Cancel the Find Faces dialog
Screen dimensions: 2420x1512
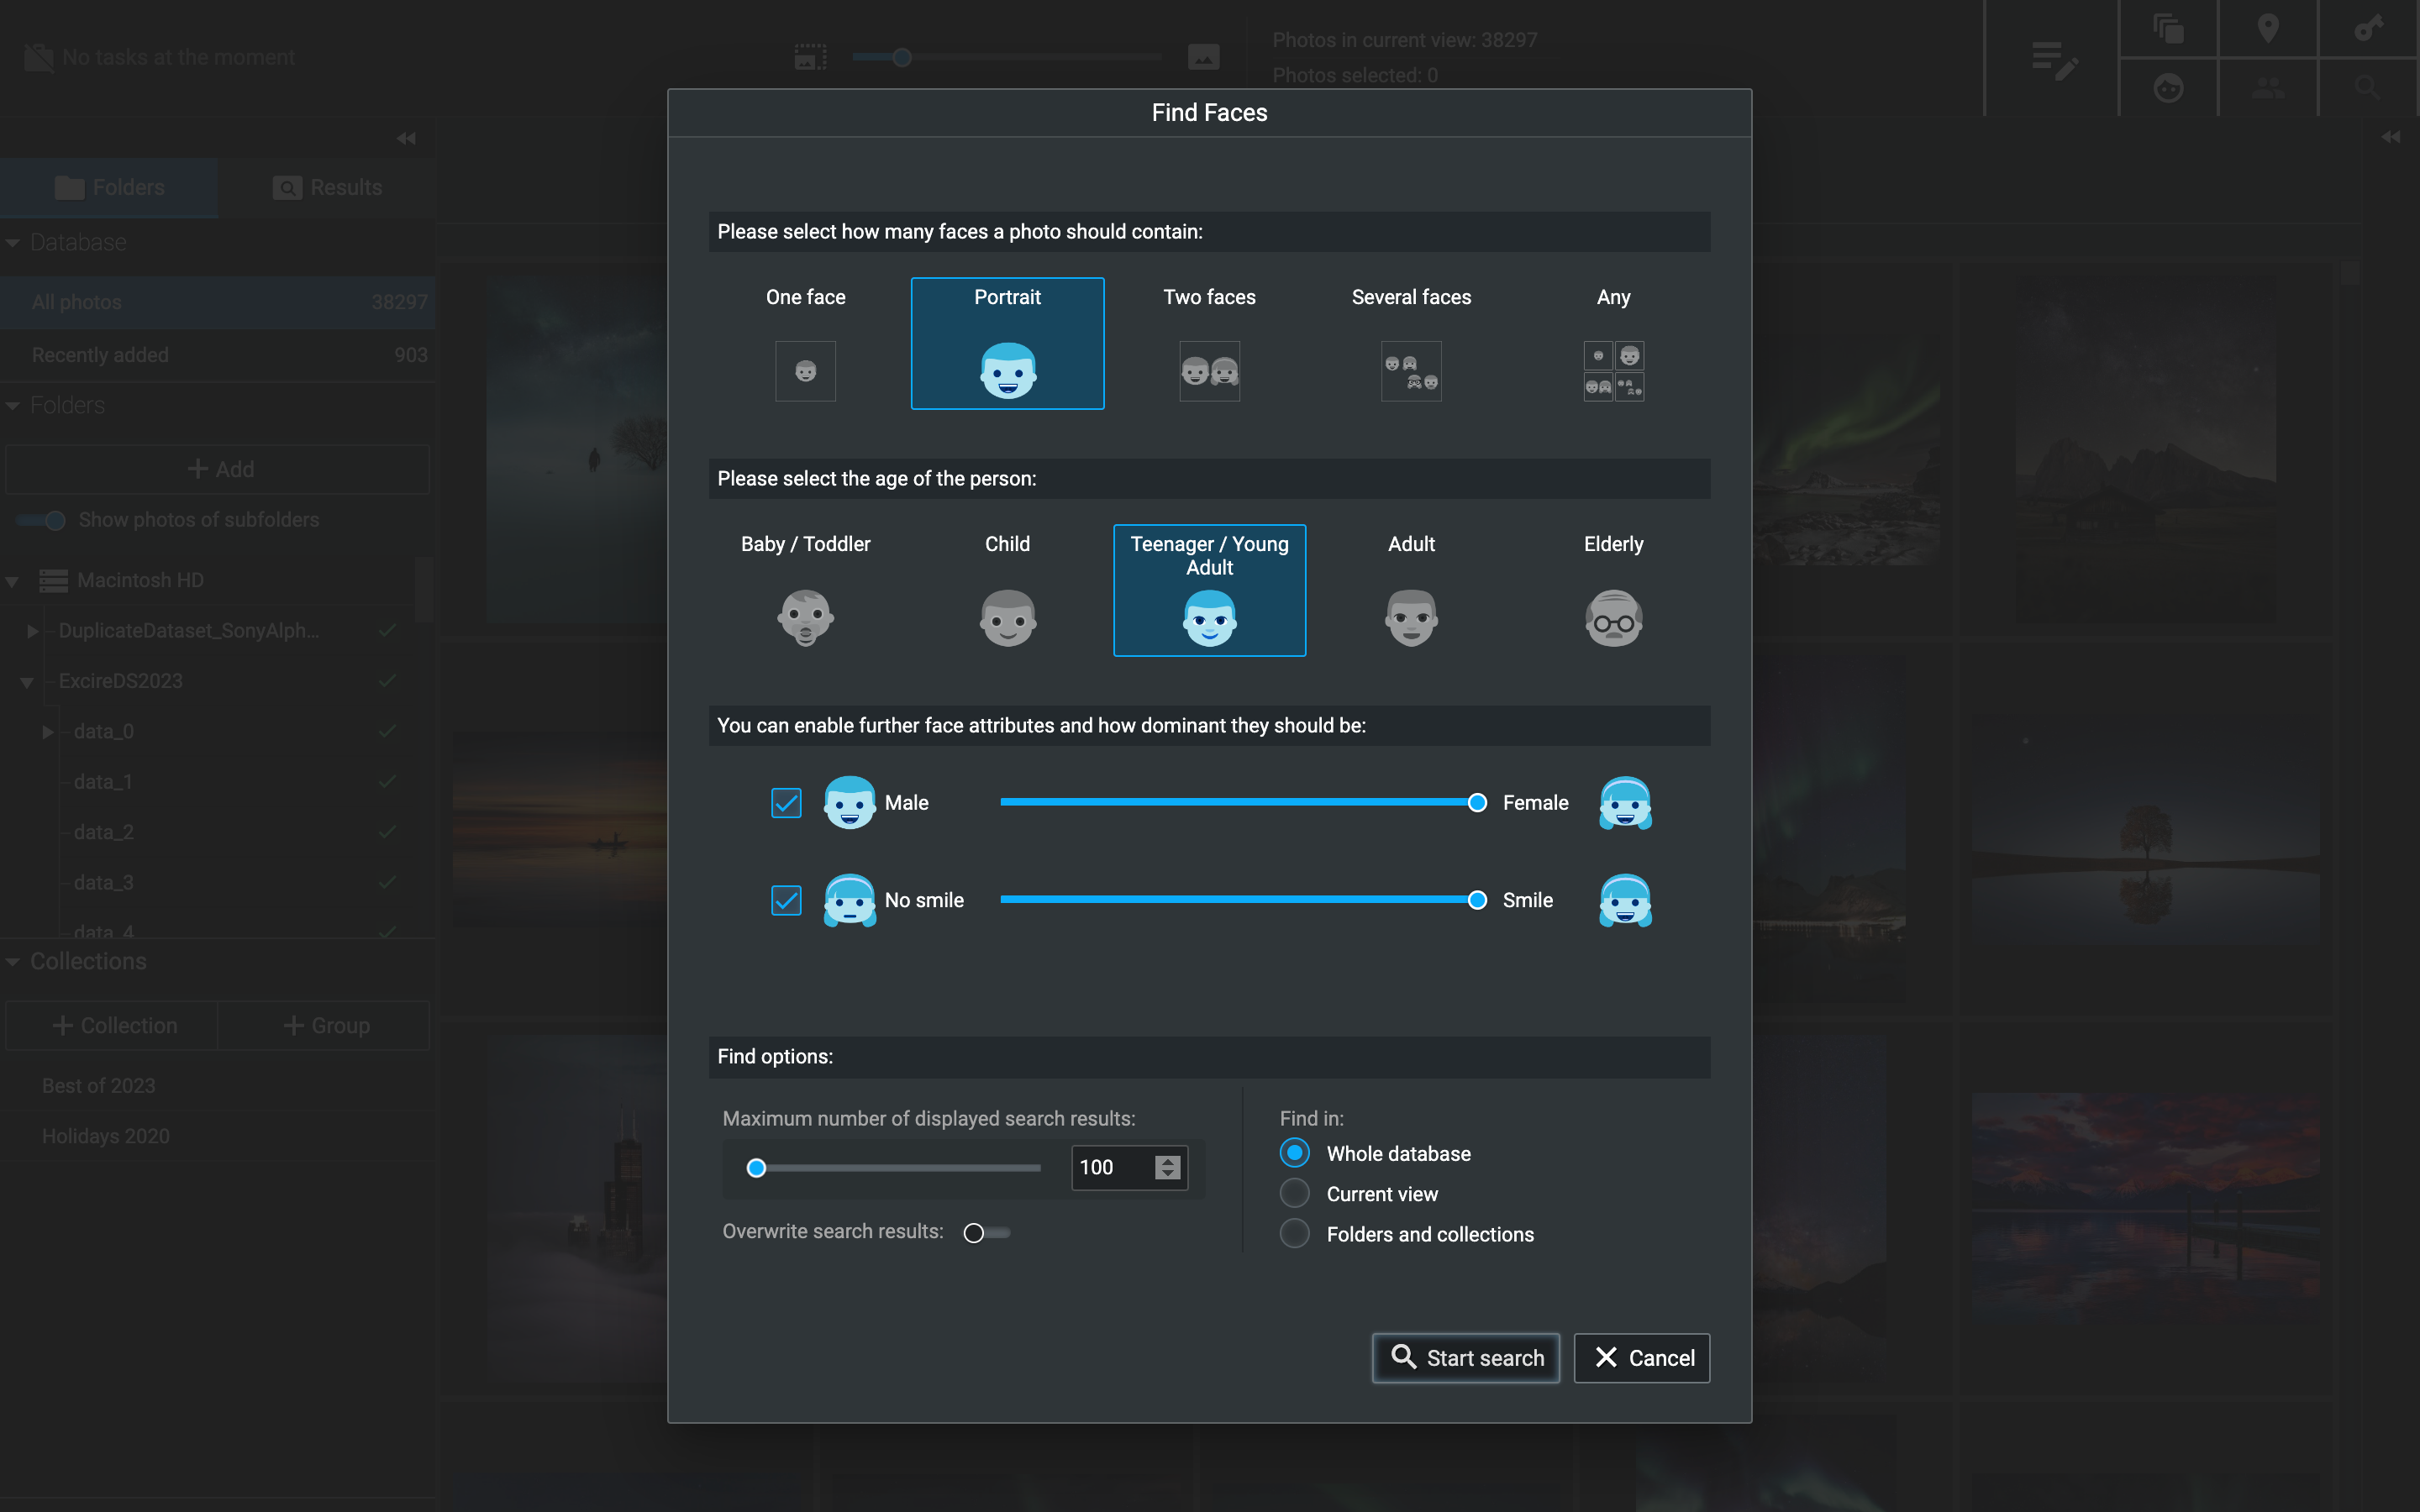pyautogui.click(x=1642, y=1357)
